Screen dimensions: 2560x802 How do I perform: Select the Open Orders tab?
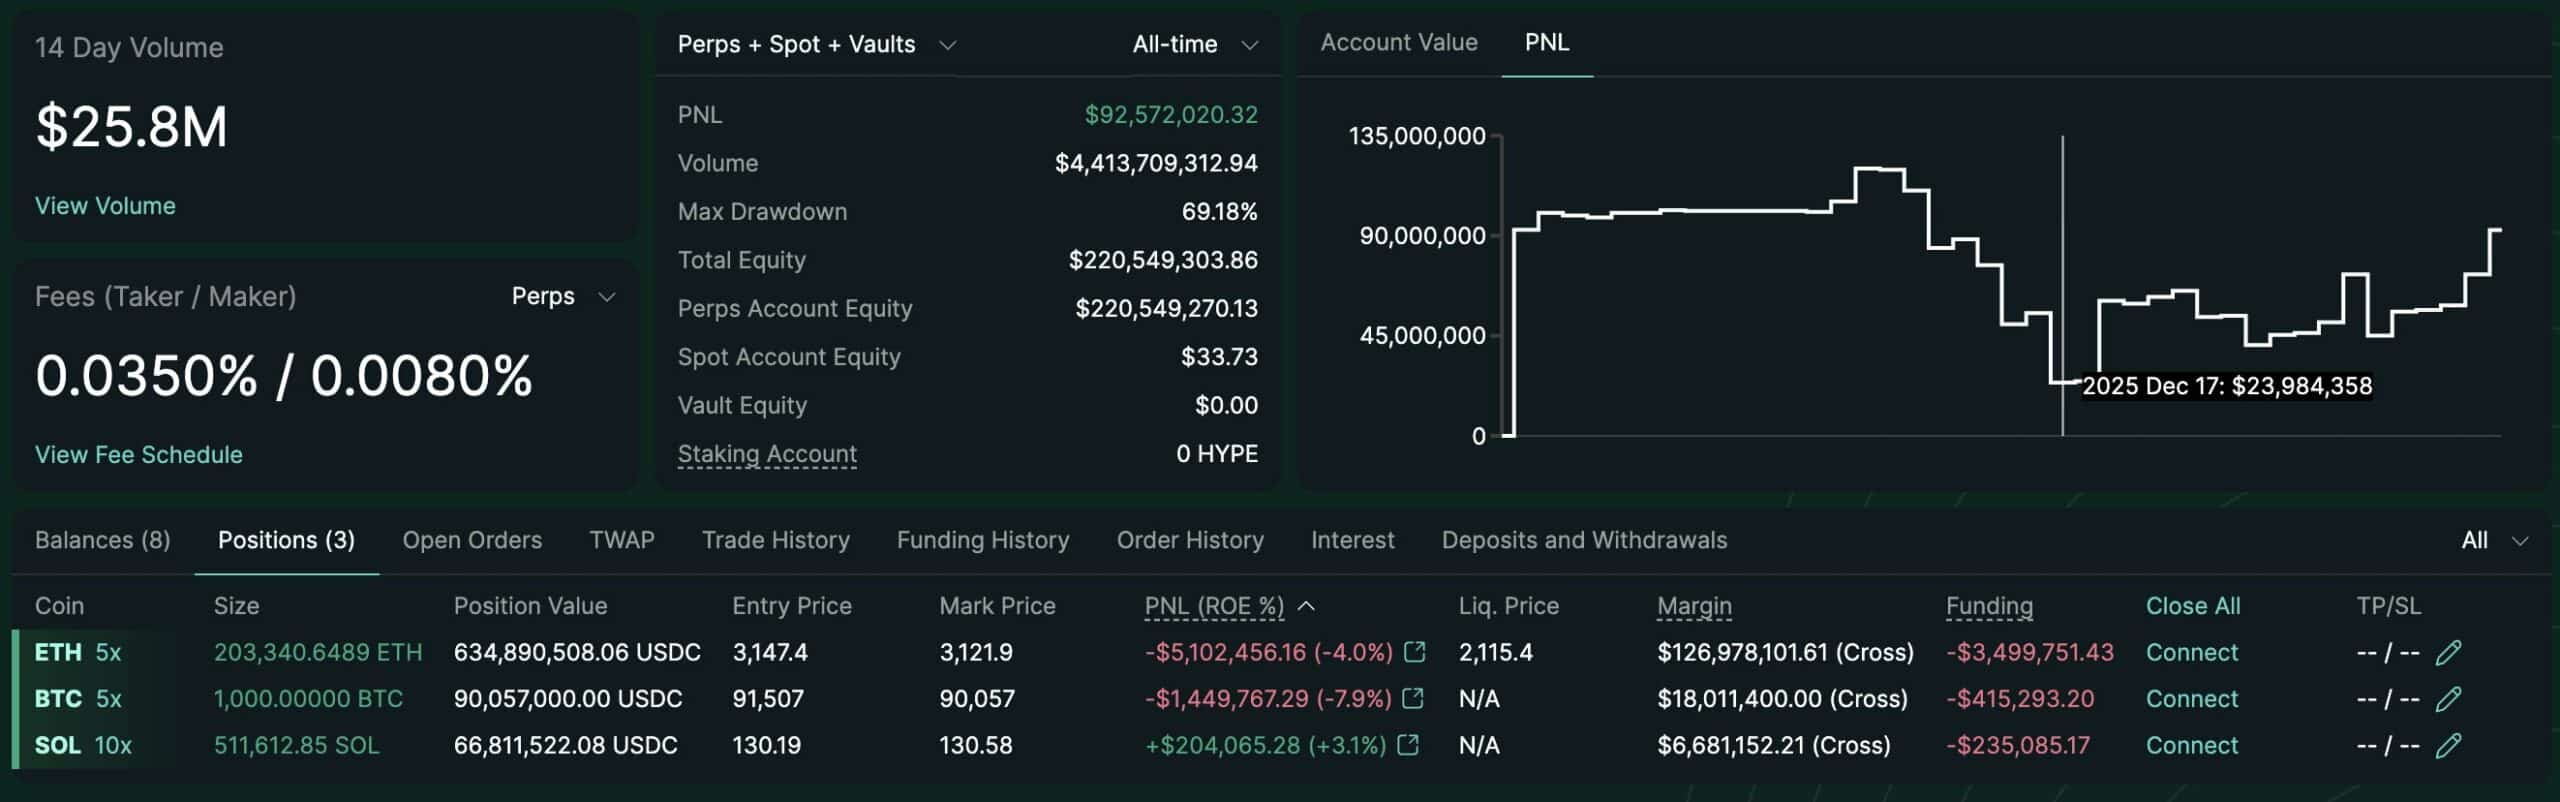pos(472,540)
